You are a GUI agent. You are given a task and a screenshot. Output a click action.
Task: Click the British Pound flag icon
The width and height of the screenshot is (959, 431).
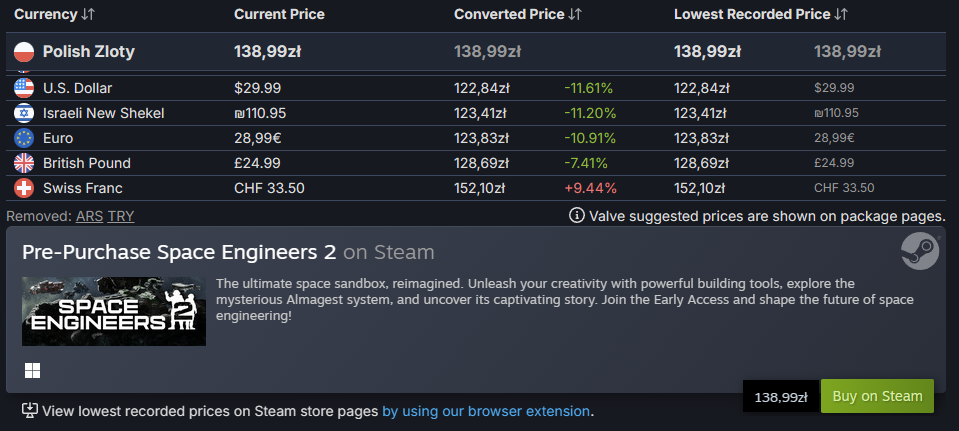24,163
